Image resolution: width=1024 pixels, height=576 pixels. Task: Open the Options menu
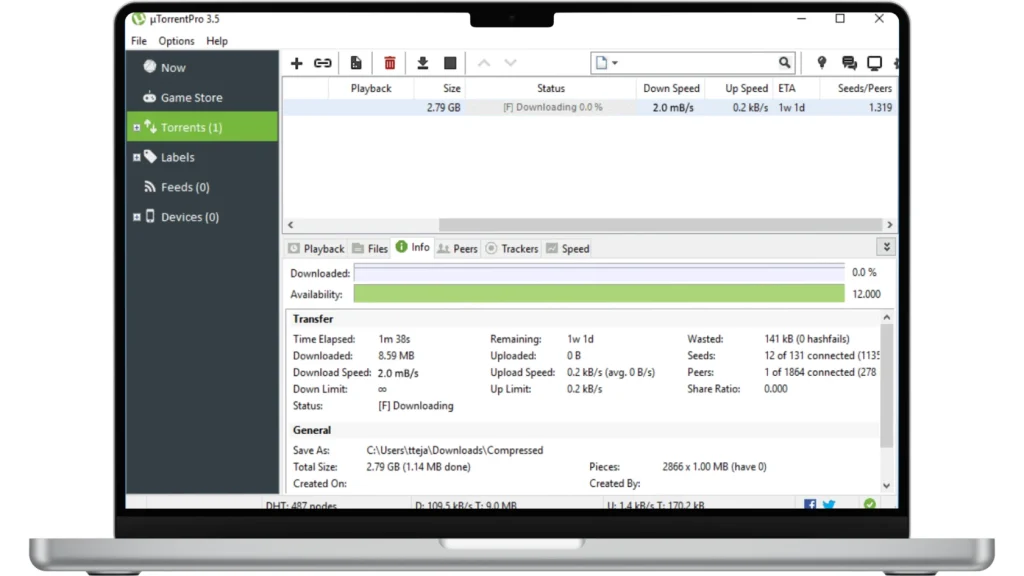coord(176,41)
